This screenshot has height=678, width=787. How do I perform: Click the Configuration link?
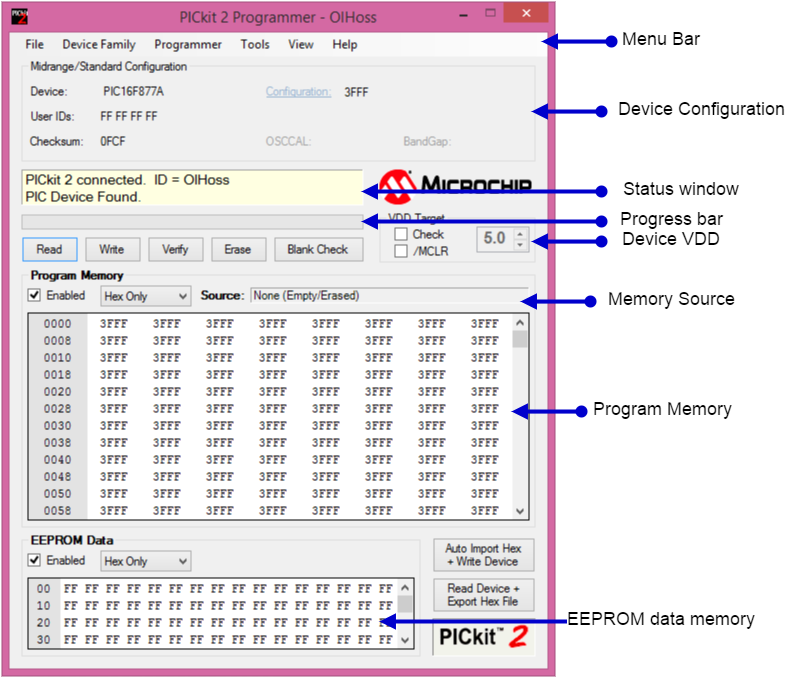[x=298, y=92]
